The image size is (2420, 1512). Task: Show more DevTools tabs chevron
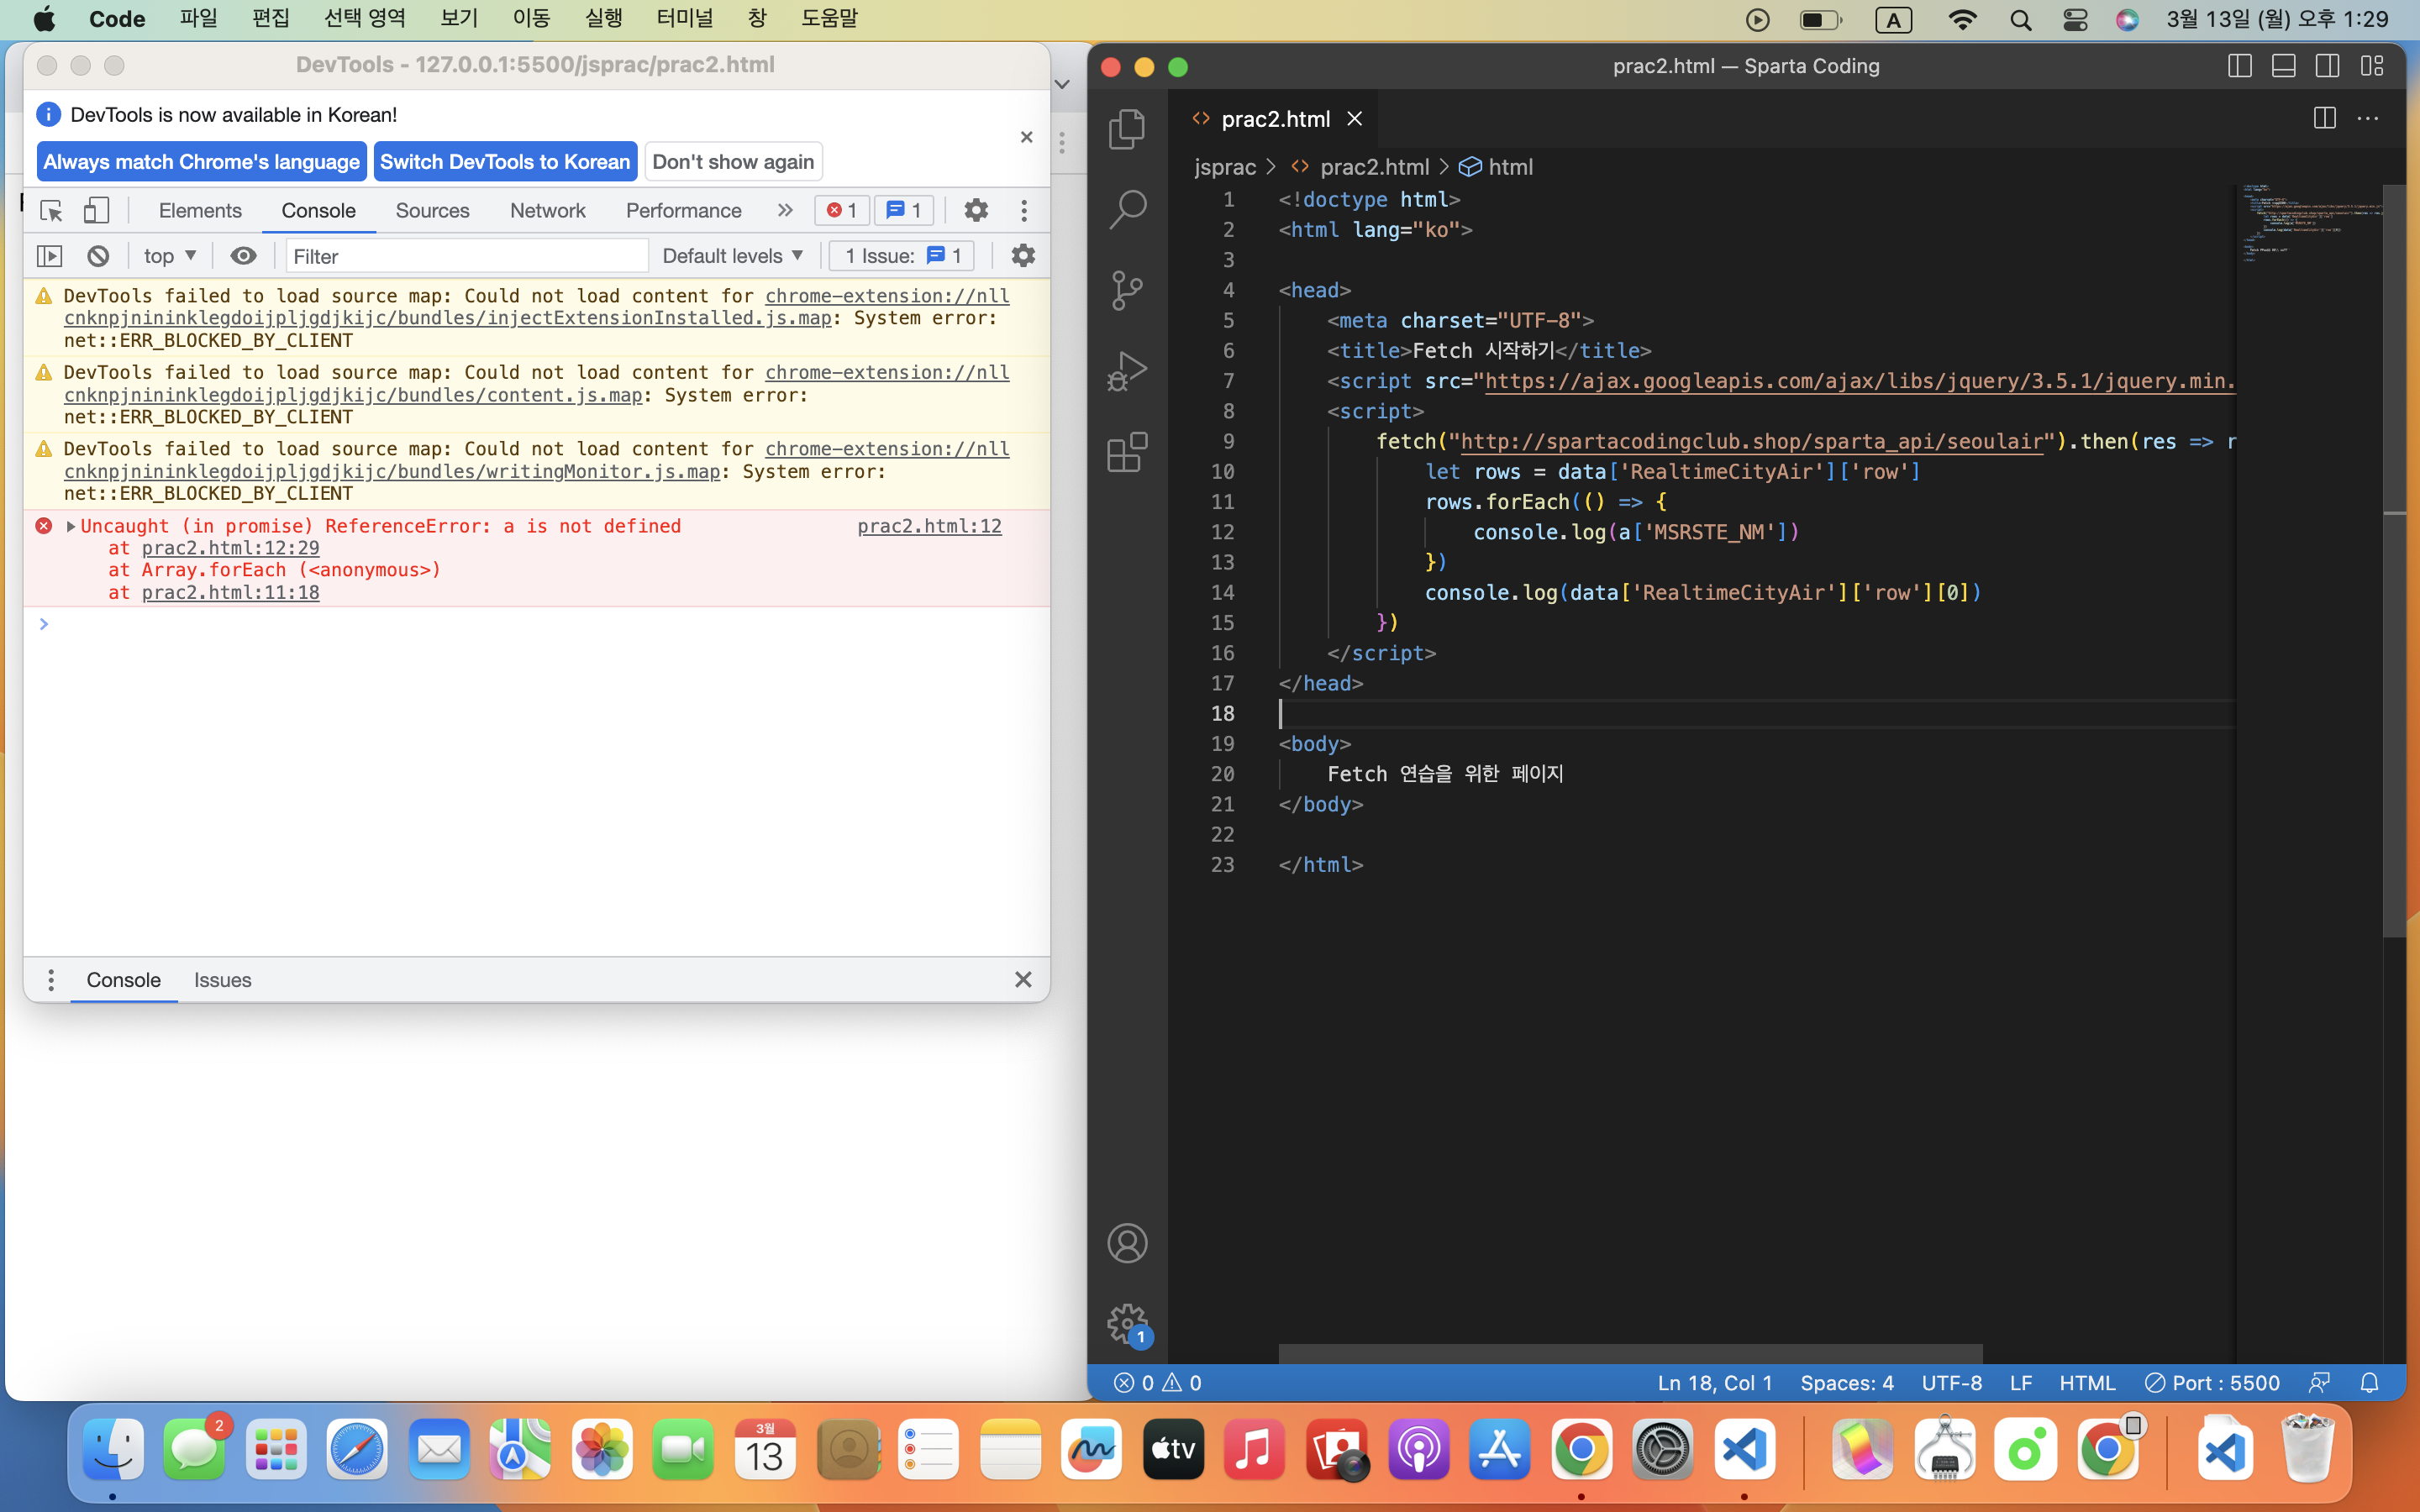pos(785,210)
